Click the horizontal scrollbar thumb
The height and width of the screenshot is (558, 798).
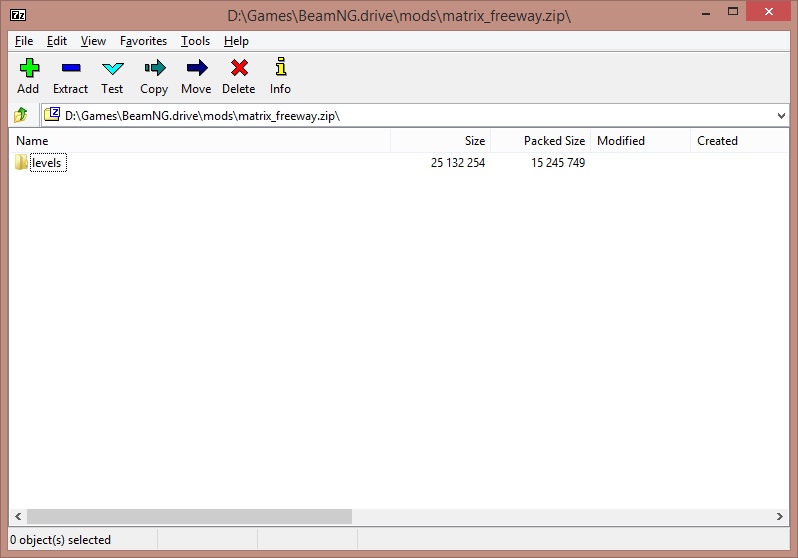tap(189, 516)
